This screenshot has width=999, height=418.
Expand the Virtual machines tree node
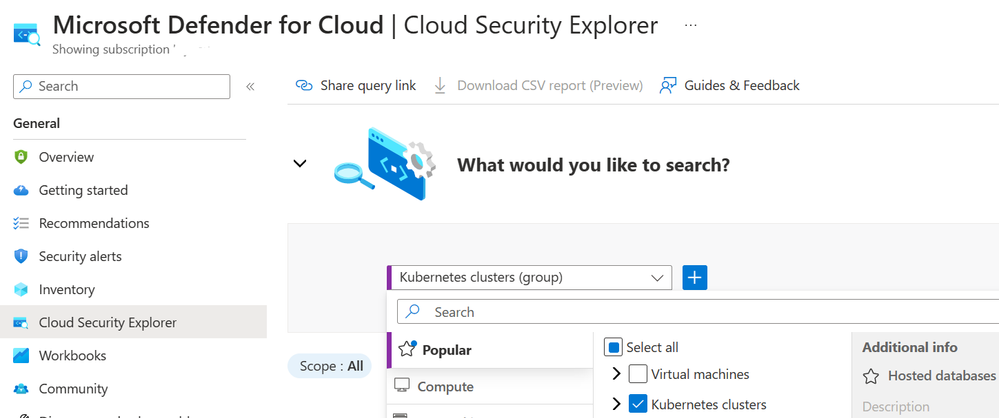[616, 374]
